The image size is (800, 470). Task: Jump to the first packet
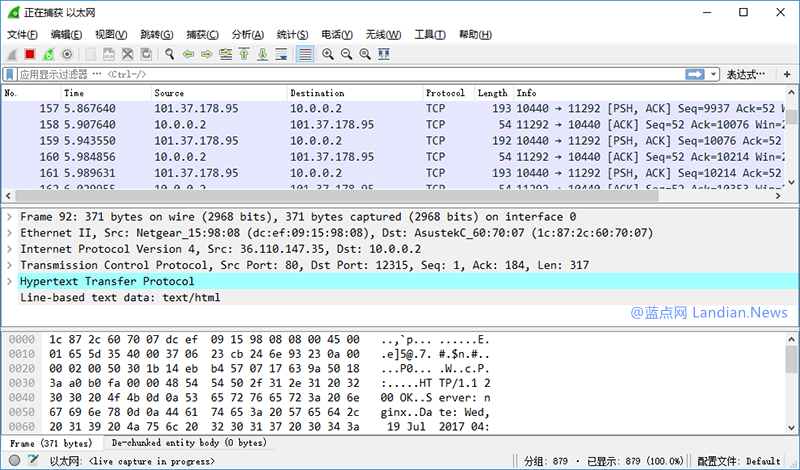[244, 54]
